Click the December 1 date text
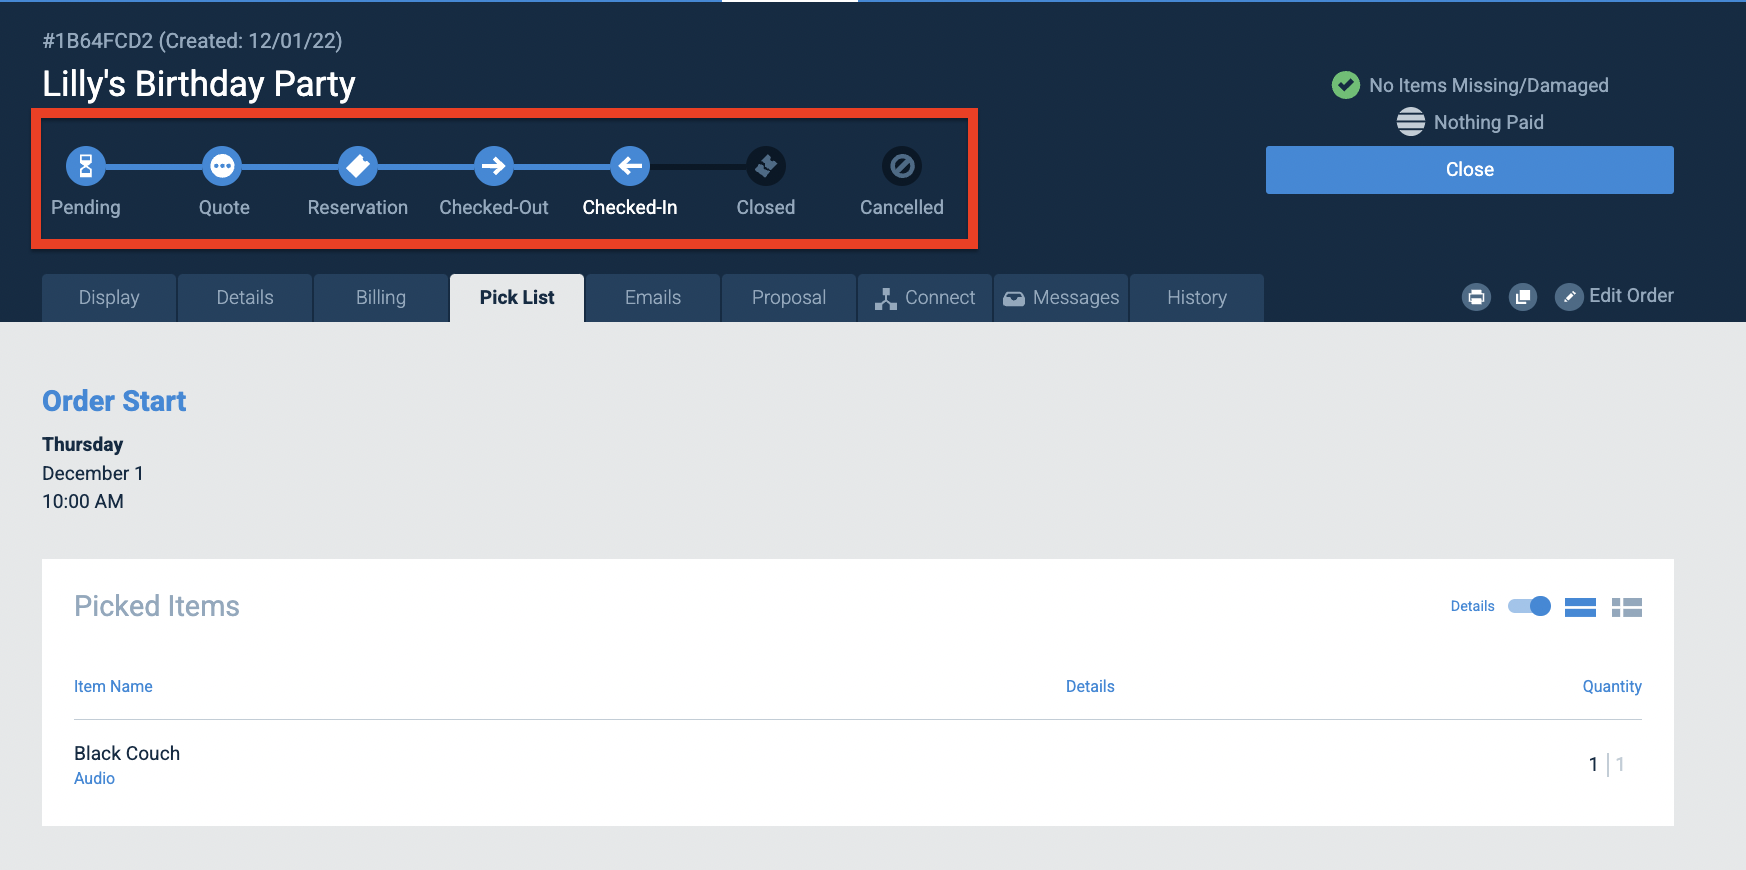 (93, 473)
